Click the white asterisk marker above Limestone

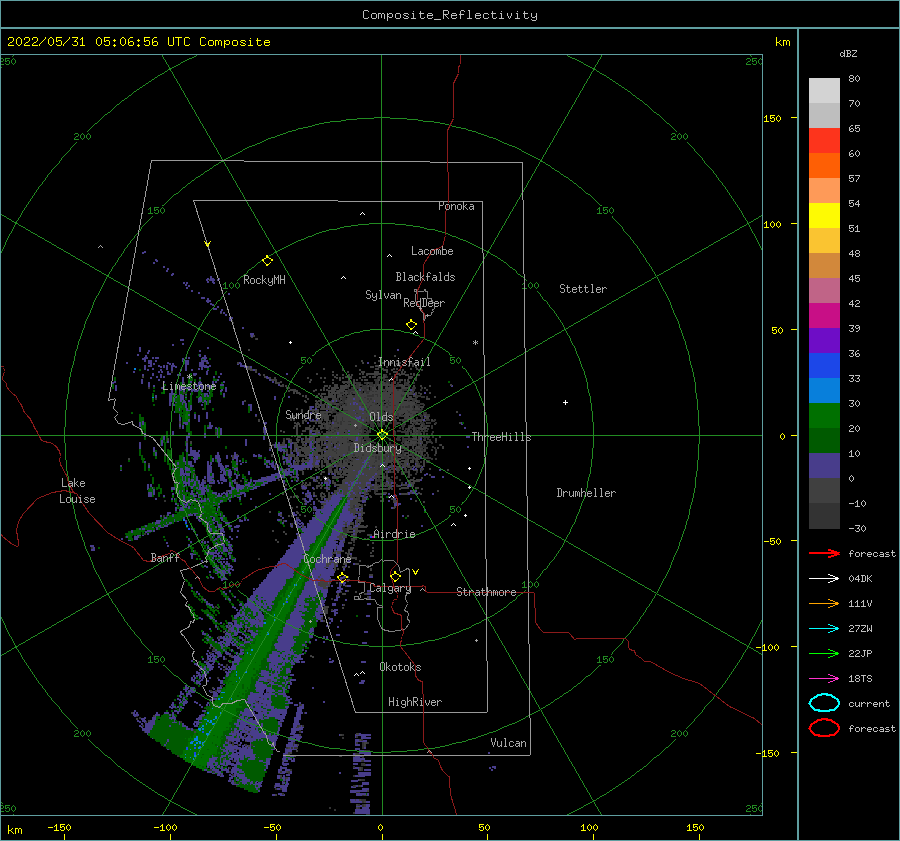pyautogui.click(x=189, y=377)
